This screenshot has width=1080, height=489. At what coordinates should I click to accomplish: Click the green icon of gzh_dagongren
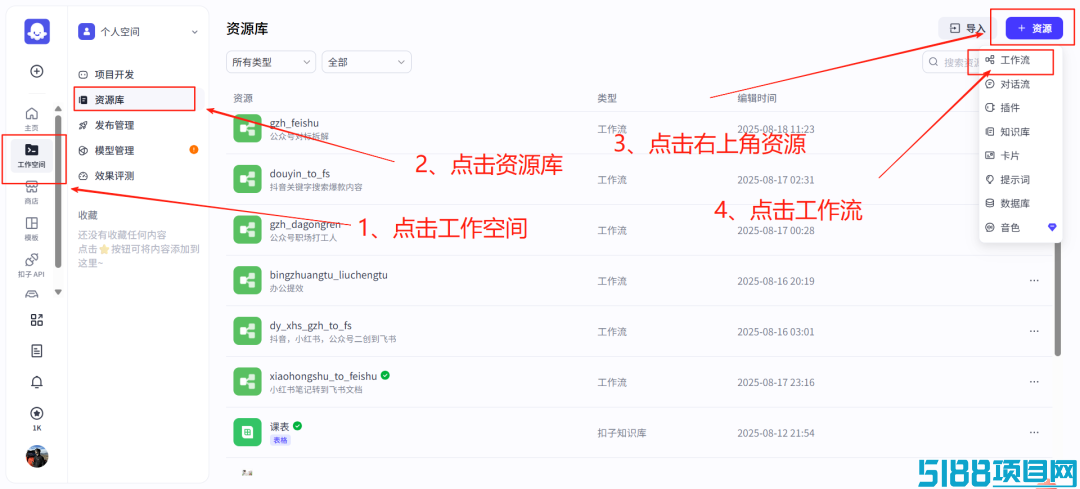point(247,229)
